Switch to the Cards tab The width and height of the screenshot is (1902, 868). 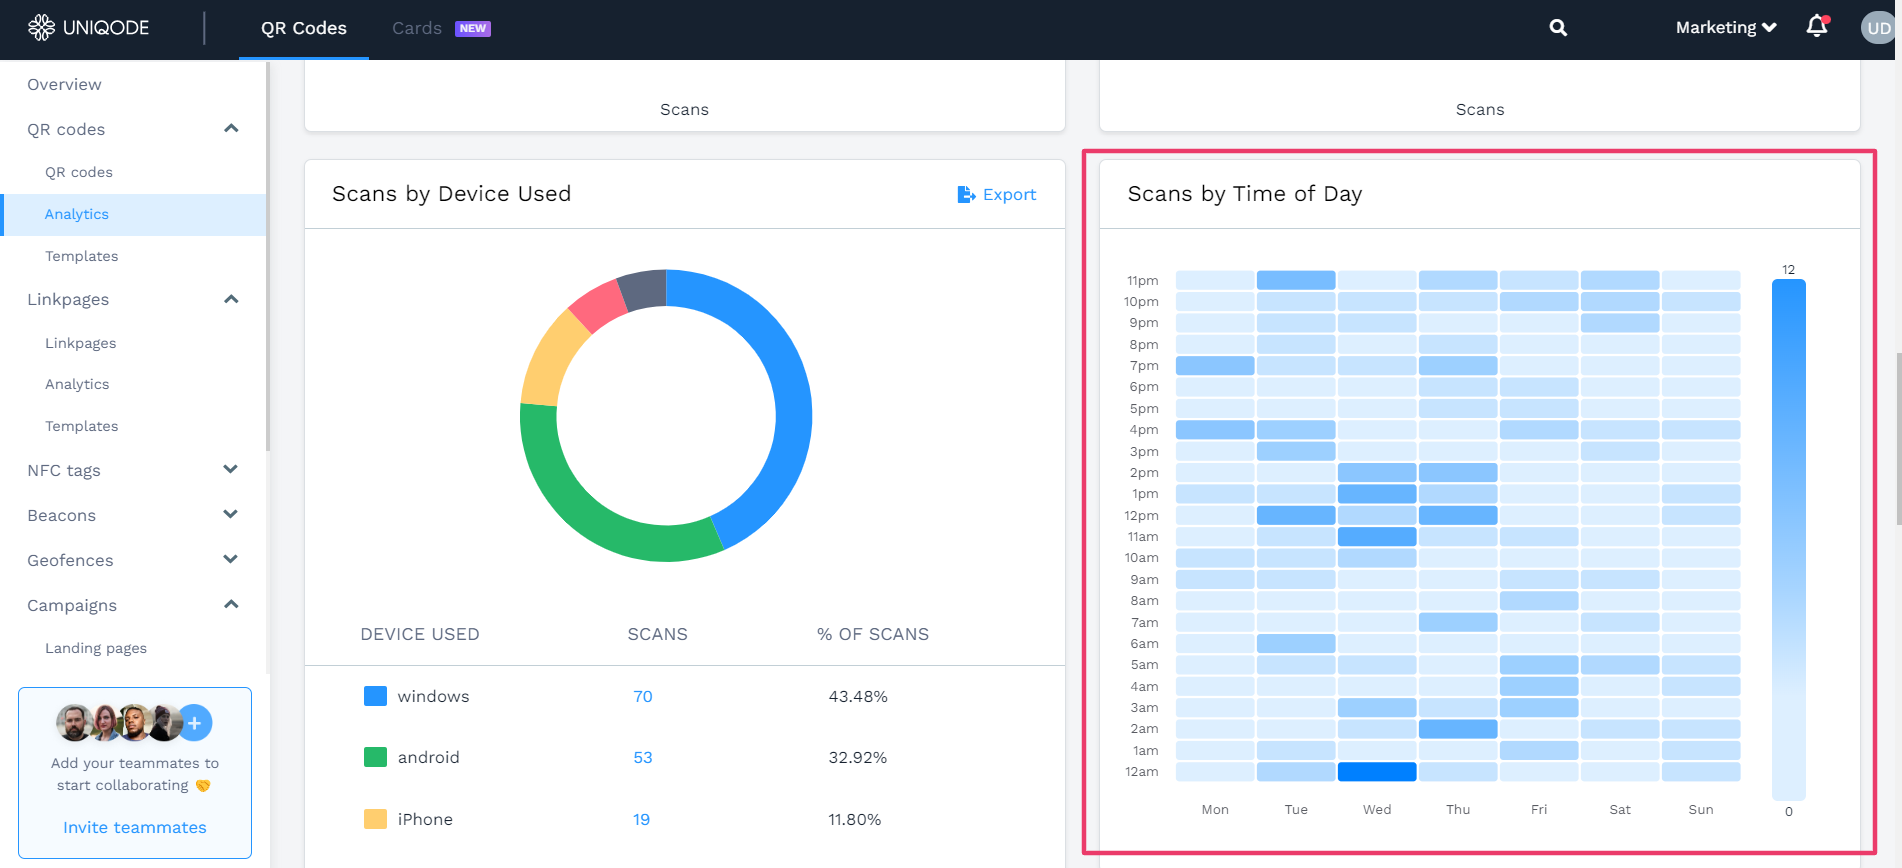(417, 28)
